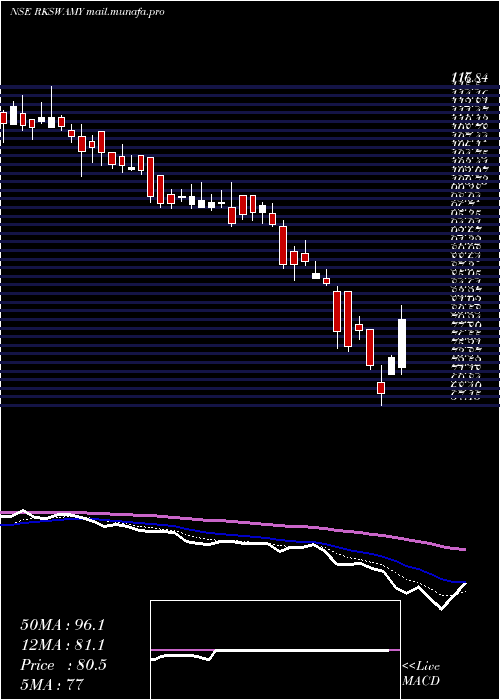
Task: Open the <<Live MACD label
Action: click(x=421, y=674)
